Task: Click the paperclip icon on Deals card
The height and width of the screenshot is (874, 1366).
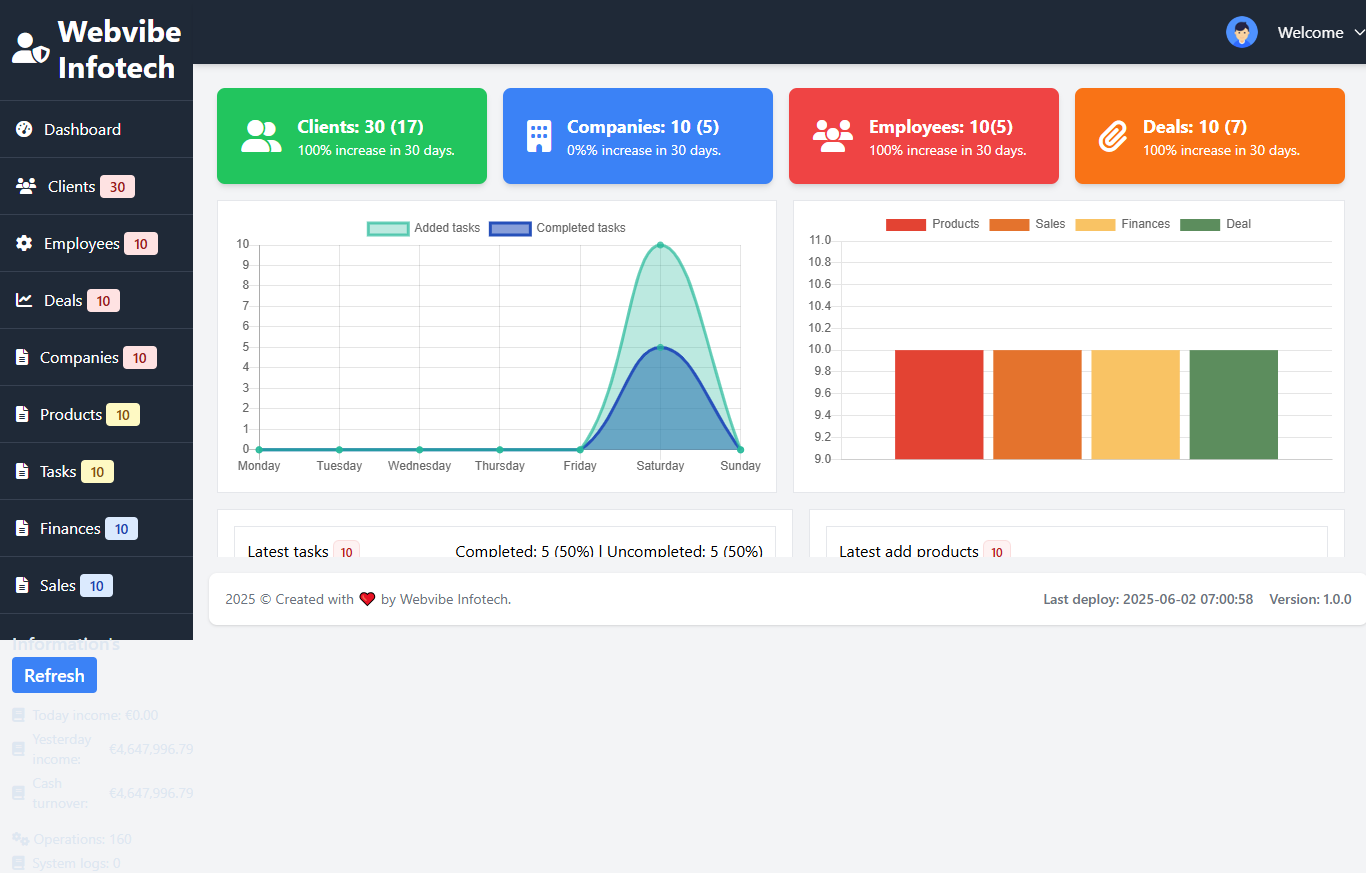Action: pos(1113,136)
